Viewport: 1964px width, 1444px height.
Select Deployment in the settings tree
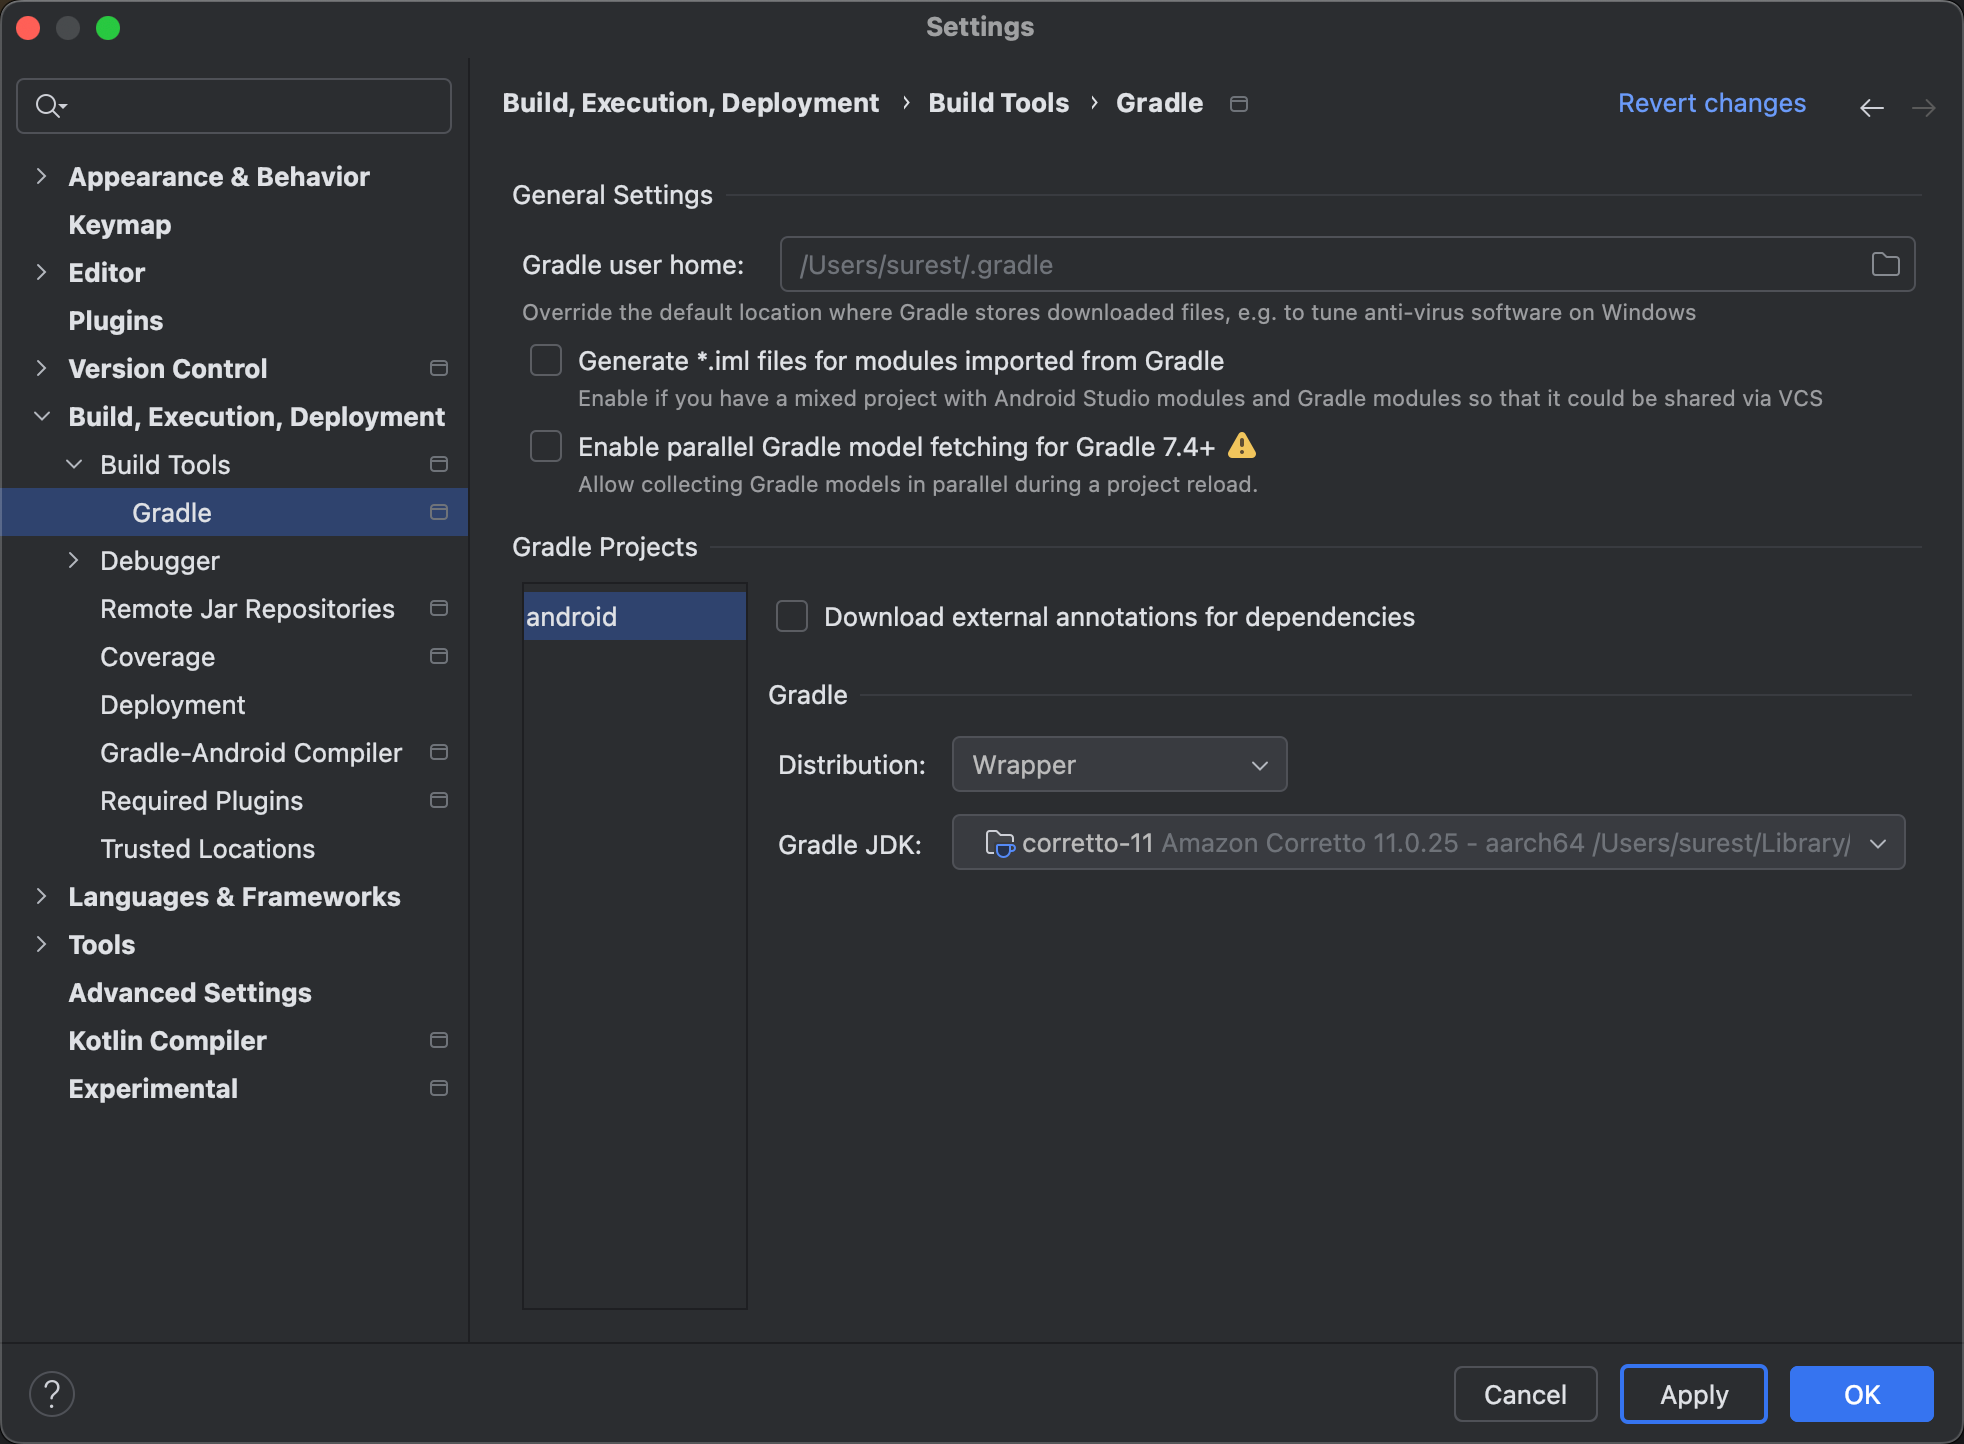(x=172, y=705)
